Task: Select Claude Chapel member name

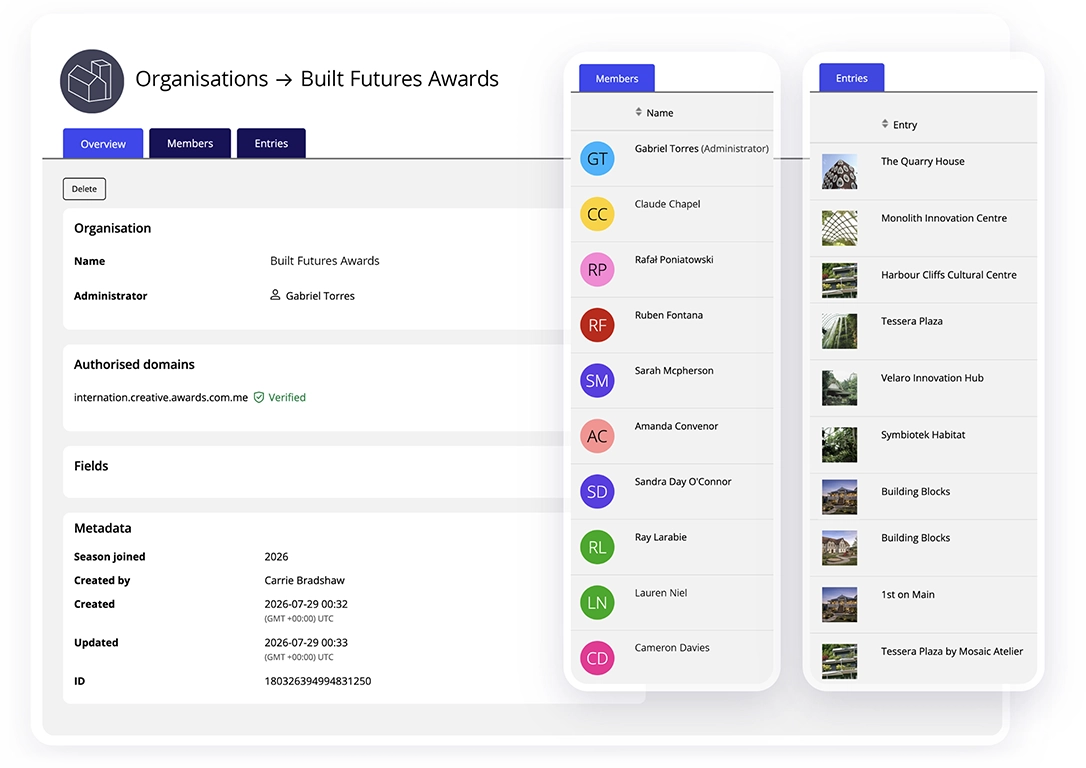Action: [668, 204]
